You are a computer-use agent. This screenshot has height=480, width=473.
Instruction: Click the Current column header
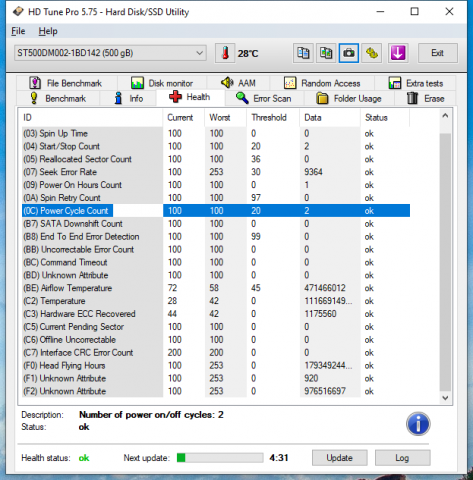[183, 118]
